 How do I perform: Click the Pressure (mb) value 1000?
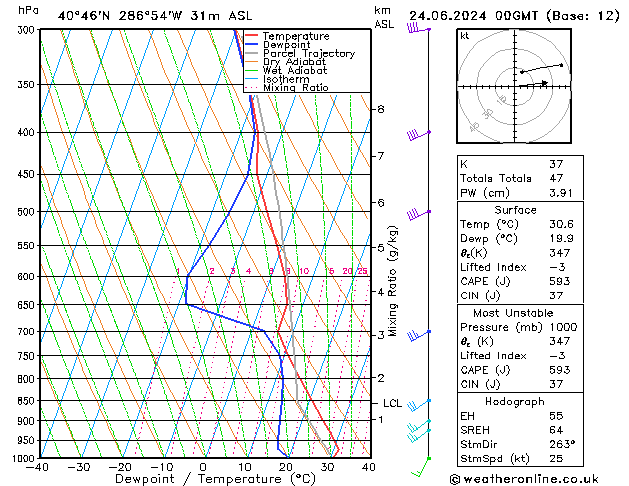563,327
